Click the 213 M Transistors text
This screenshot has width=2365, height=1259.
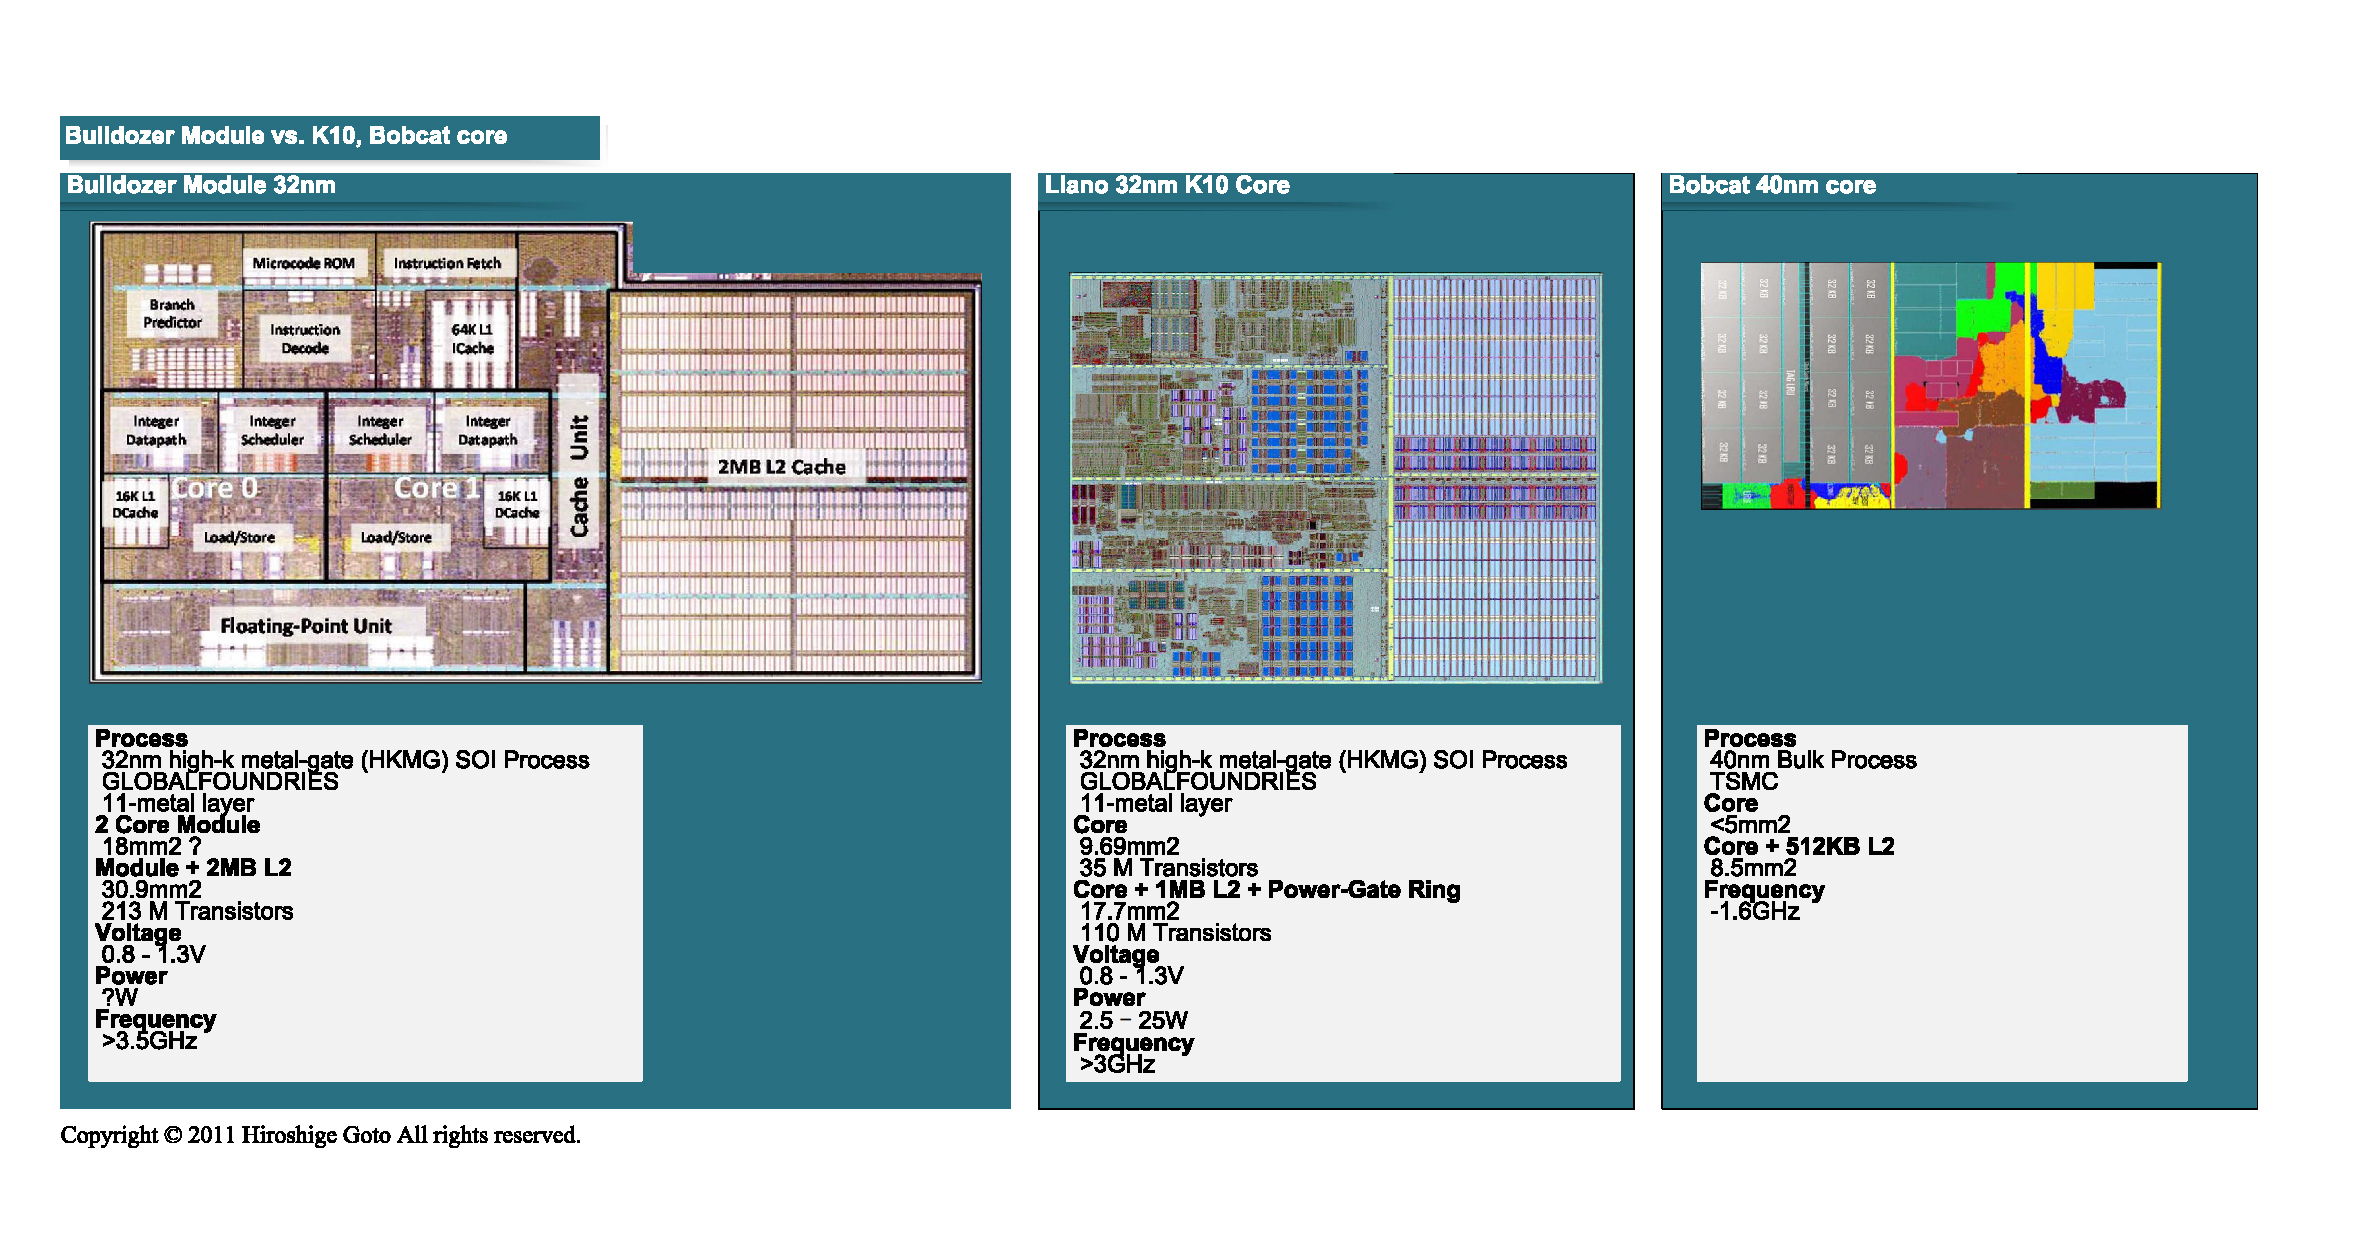pos(197,911)
